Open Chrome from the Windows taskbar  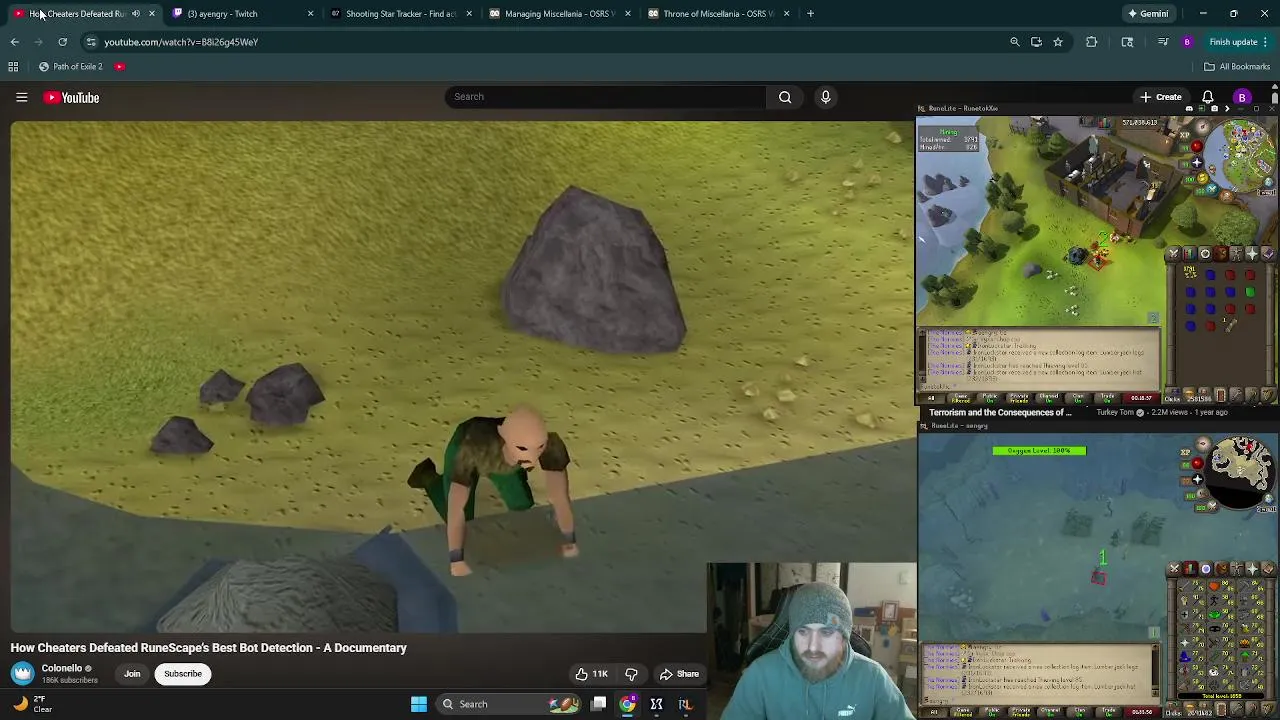point(627,704)
